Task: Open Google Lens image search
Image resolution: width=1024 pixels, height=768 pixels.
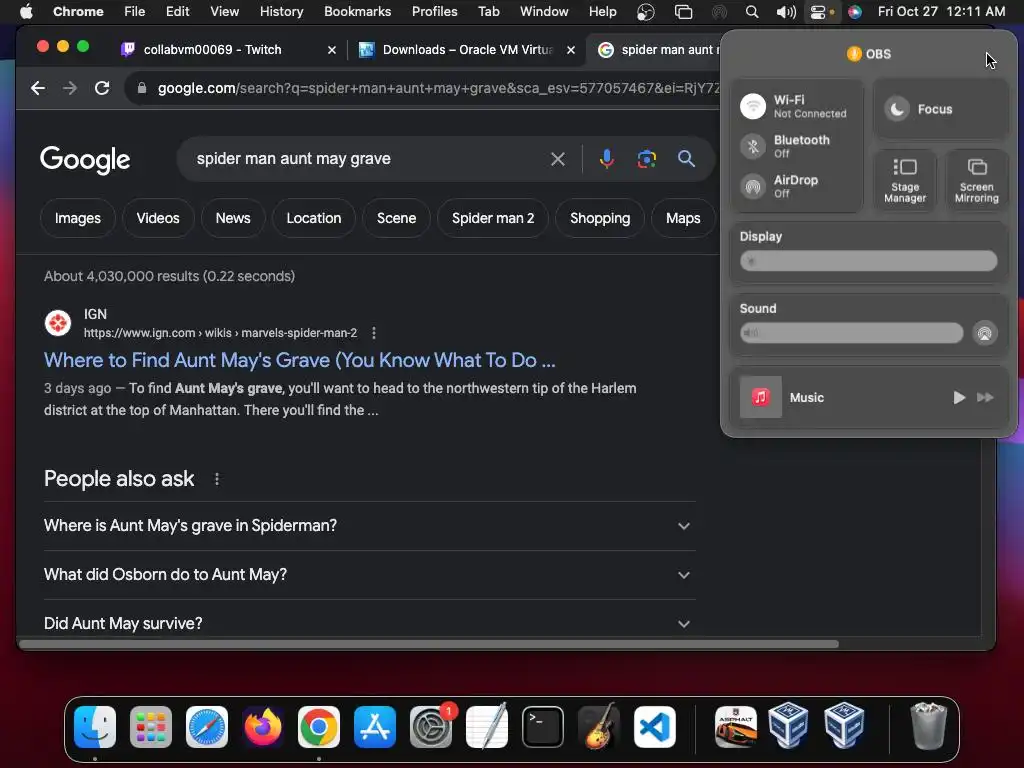Action: (x=647, y=159)
